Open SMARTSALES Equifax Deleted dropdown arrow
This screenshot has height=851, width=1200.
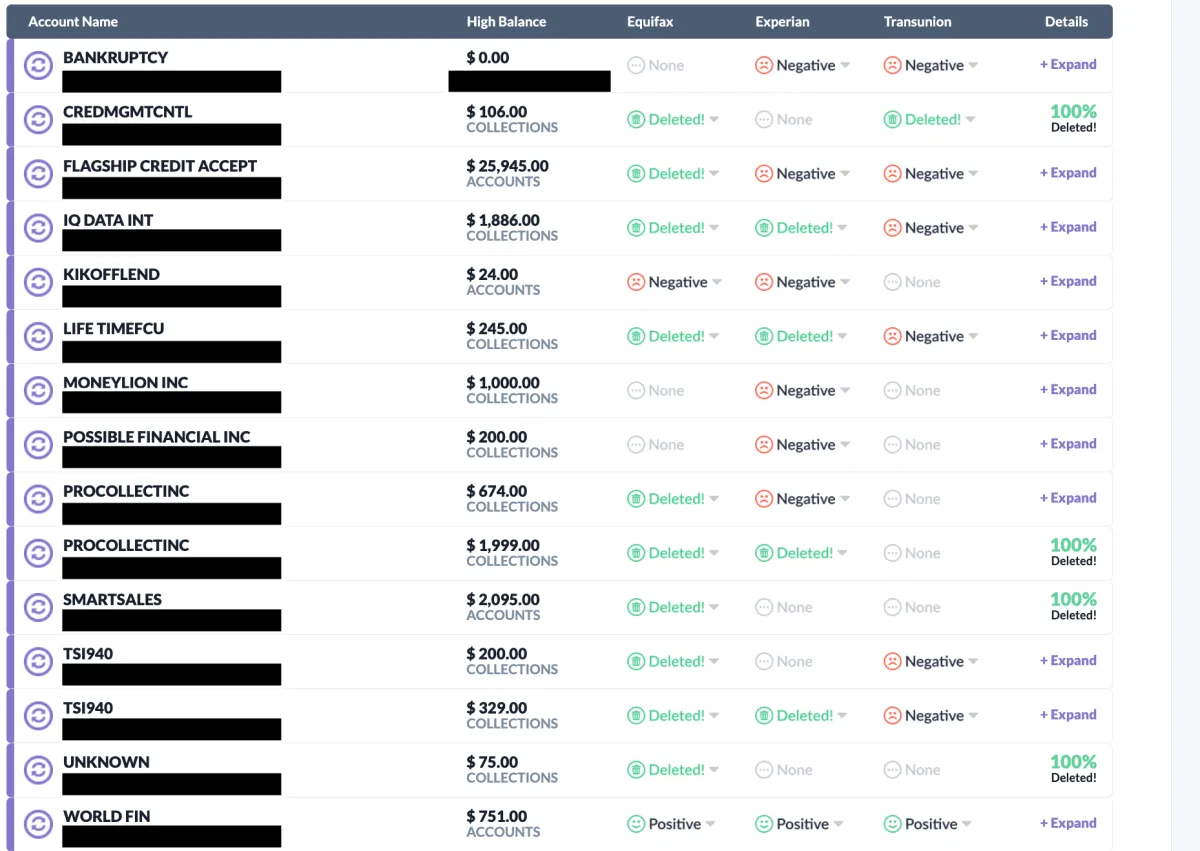[714, 607]
